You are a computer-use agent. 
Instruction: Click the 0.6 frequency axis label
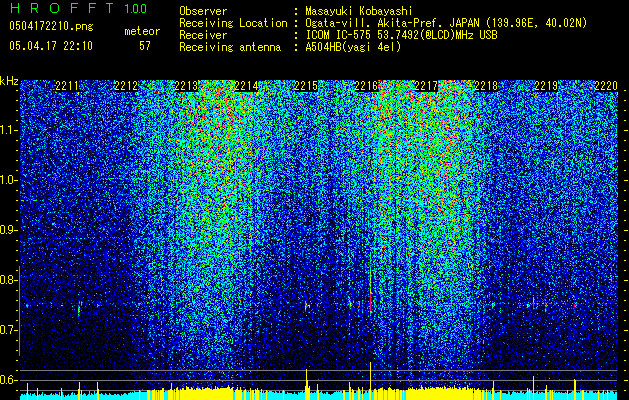coord(8,380)
